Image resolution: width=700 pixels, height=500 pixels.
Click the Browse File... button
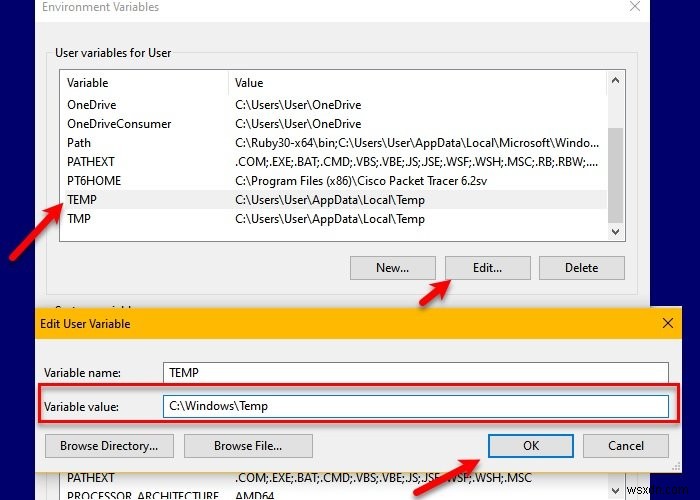pyautogui.click(x=248, y=446)
